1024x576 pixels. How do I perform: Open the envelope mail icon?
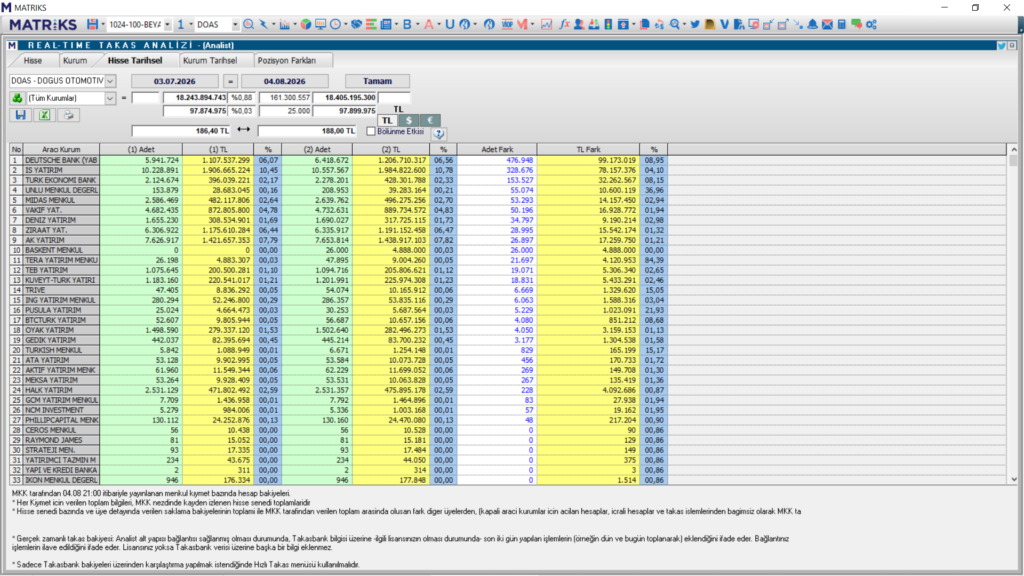827,24
